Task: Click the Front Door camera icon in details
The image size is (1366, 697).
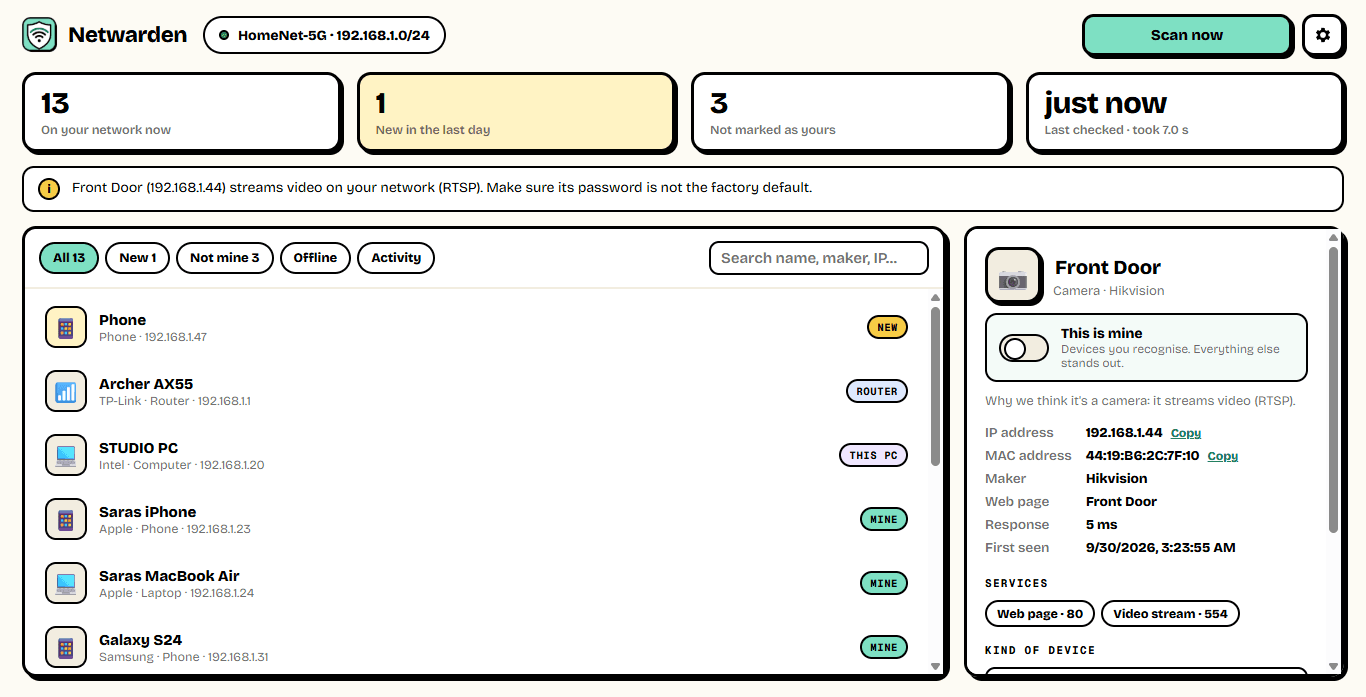Action: click(x=1013, y=277)
